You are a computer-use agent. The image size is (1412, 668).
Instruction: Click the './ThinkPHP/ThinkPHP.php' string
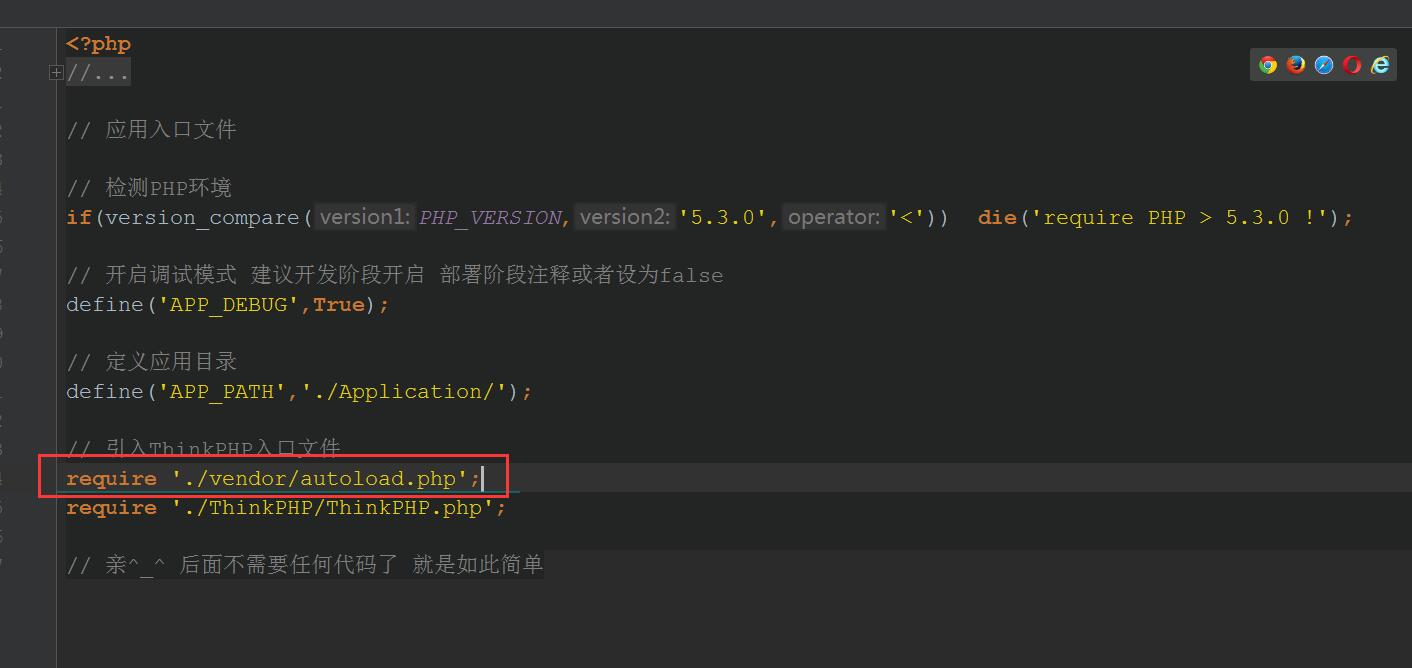pyautogui.click(x=334, y=508)
